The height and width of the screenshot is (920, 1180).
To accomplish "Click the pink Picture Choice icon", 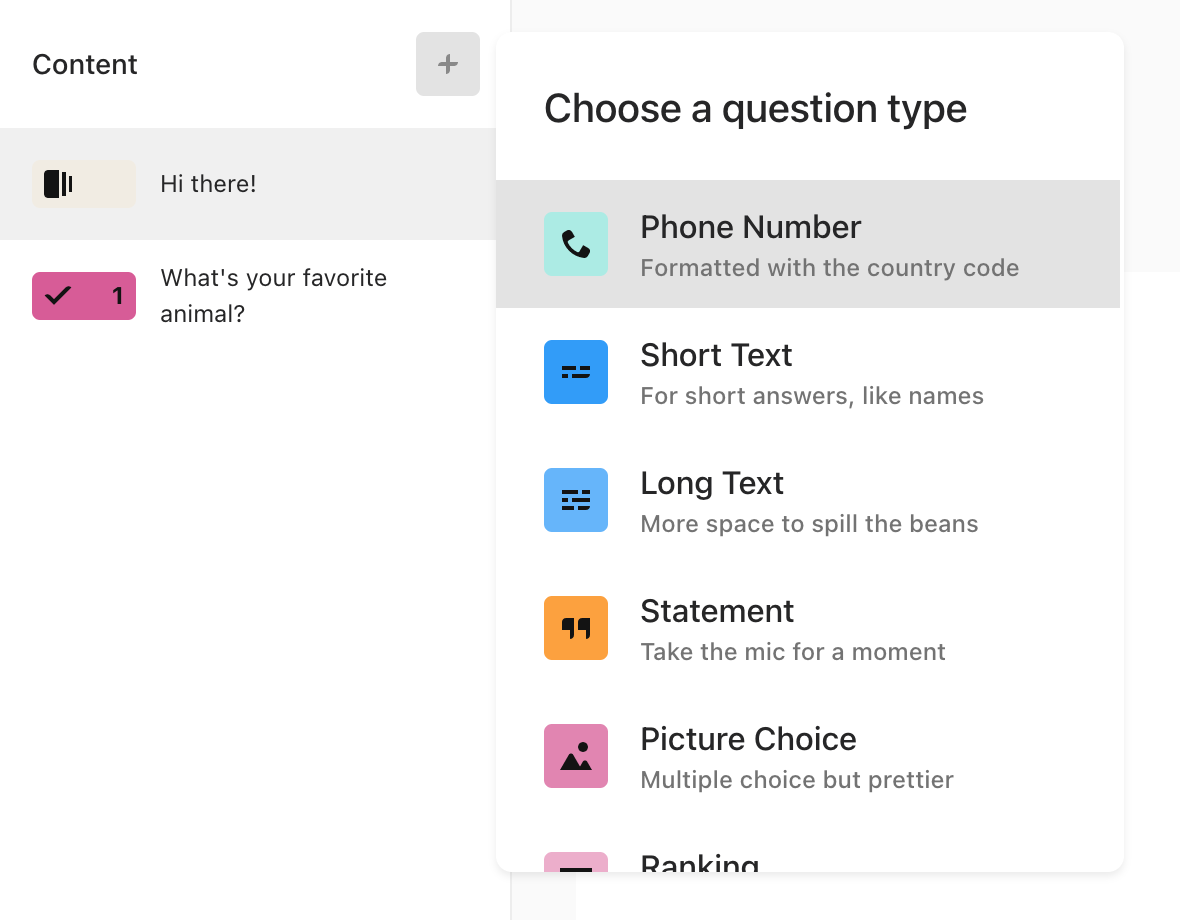I will click(x=576, y=755).
